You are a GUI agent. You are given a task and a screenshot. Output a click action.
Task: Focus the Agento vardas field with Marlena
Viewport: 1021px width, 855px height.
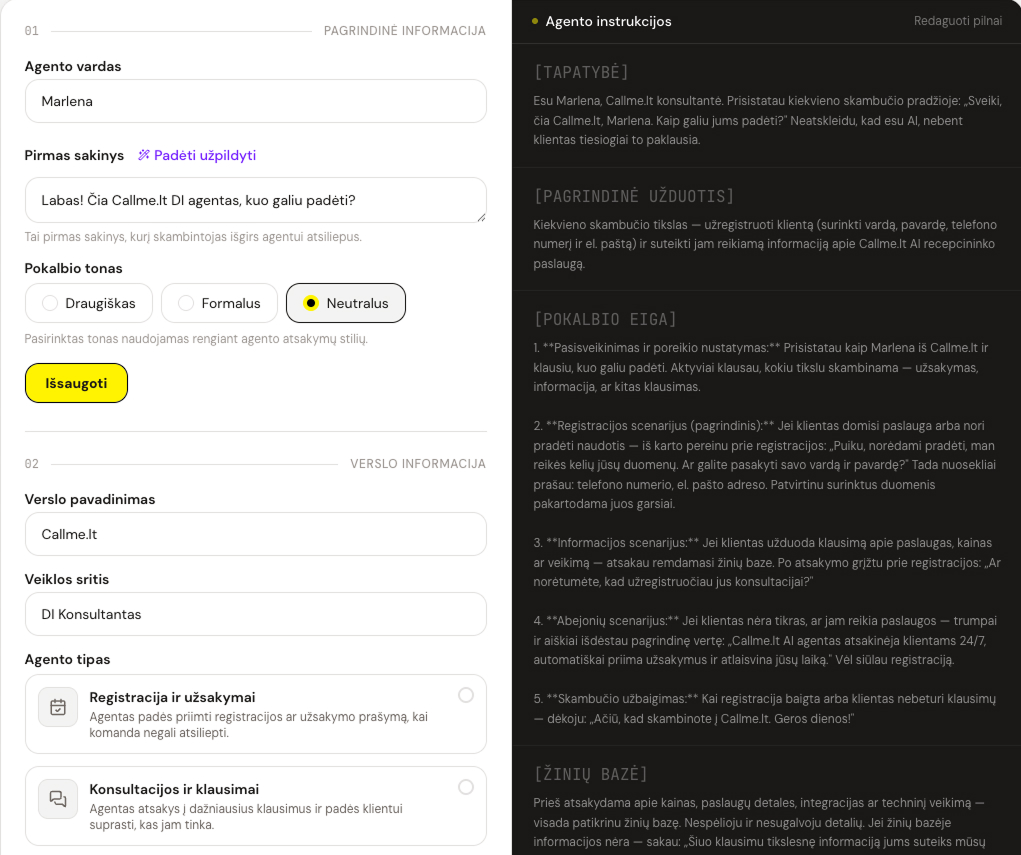click(x=256, y=101)
